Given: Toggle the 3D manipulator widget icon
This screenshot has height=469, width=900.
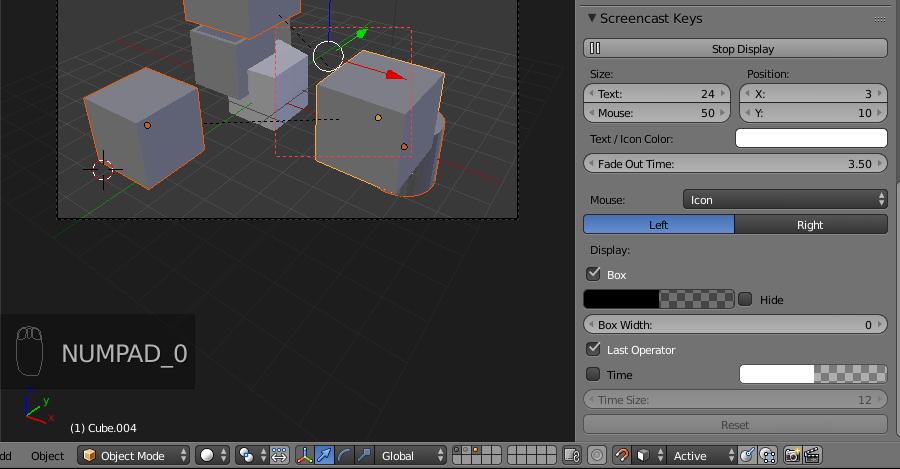Looking at the screenshot, I should 304,456.
